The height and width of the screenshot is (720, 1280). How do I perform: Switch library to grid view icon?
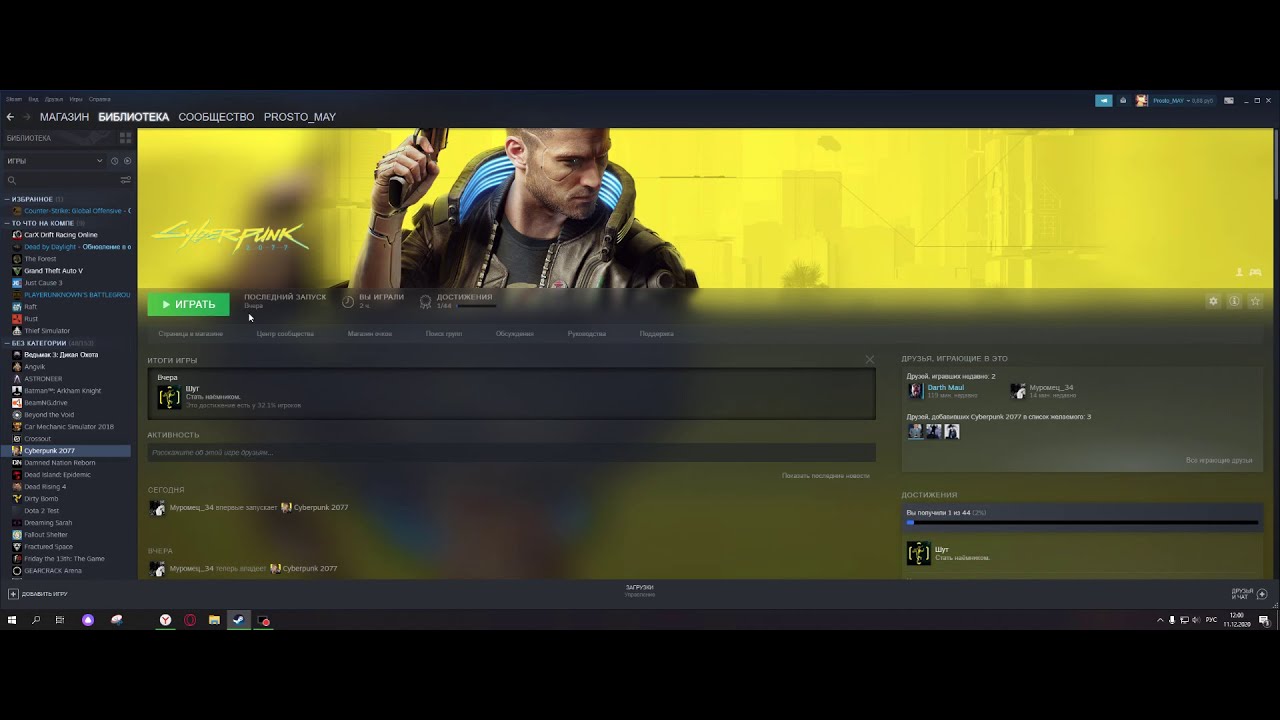pyautogui.click(x=124, y=138)
